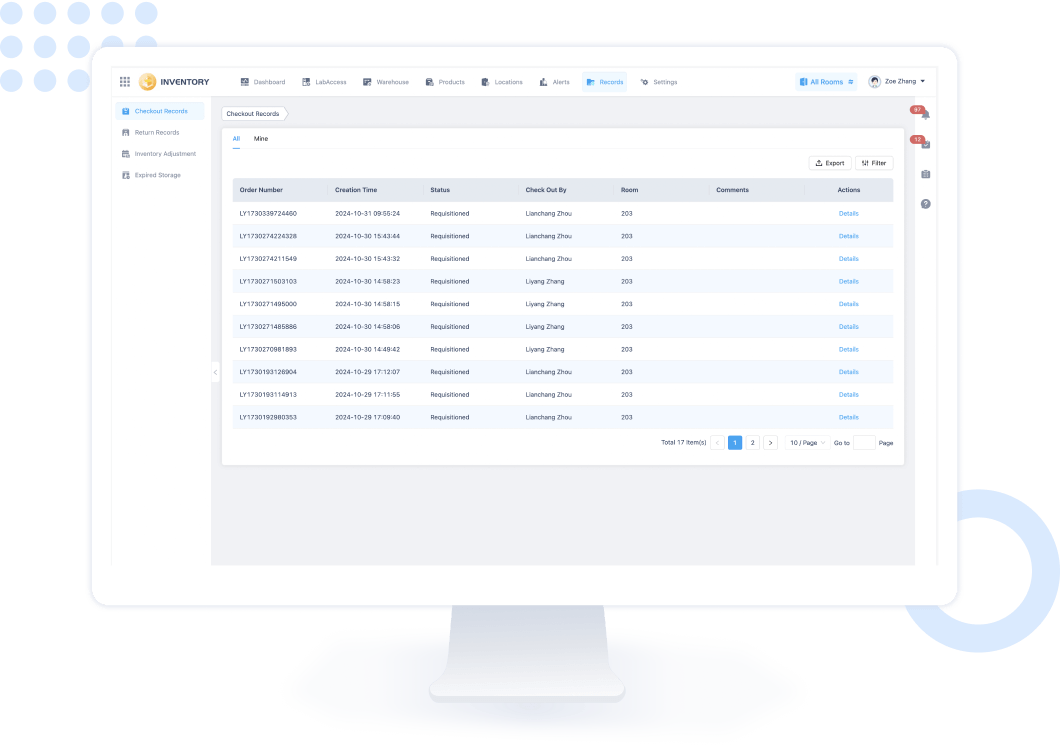Viewport: 1060px width, 748px height.
Task: Click the Go to page input field
Action: [x=864, y=442]
